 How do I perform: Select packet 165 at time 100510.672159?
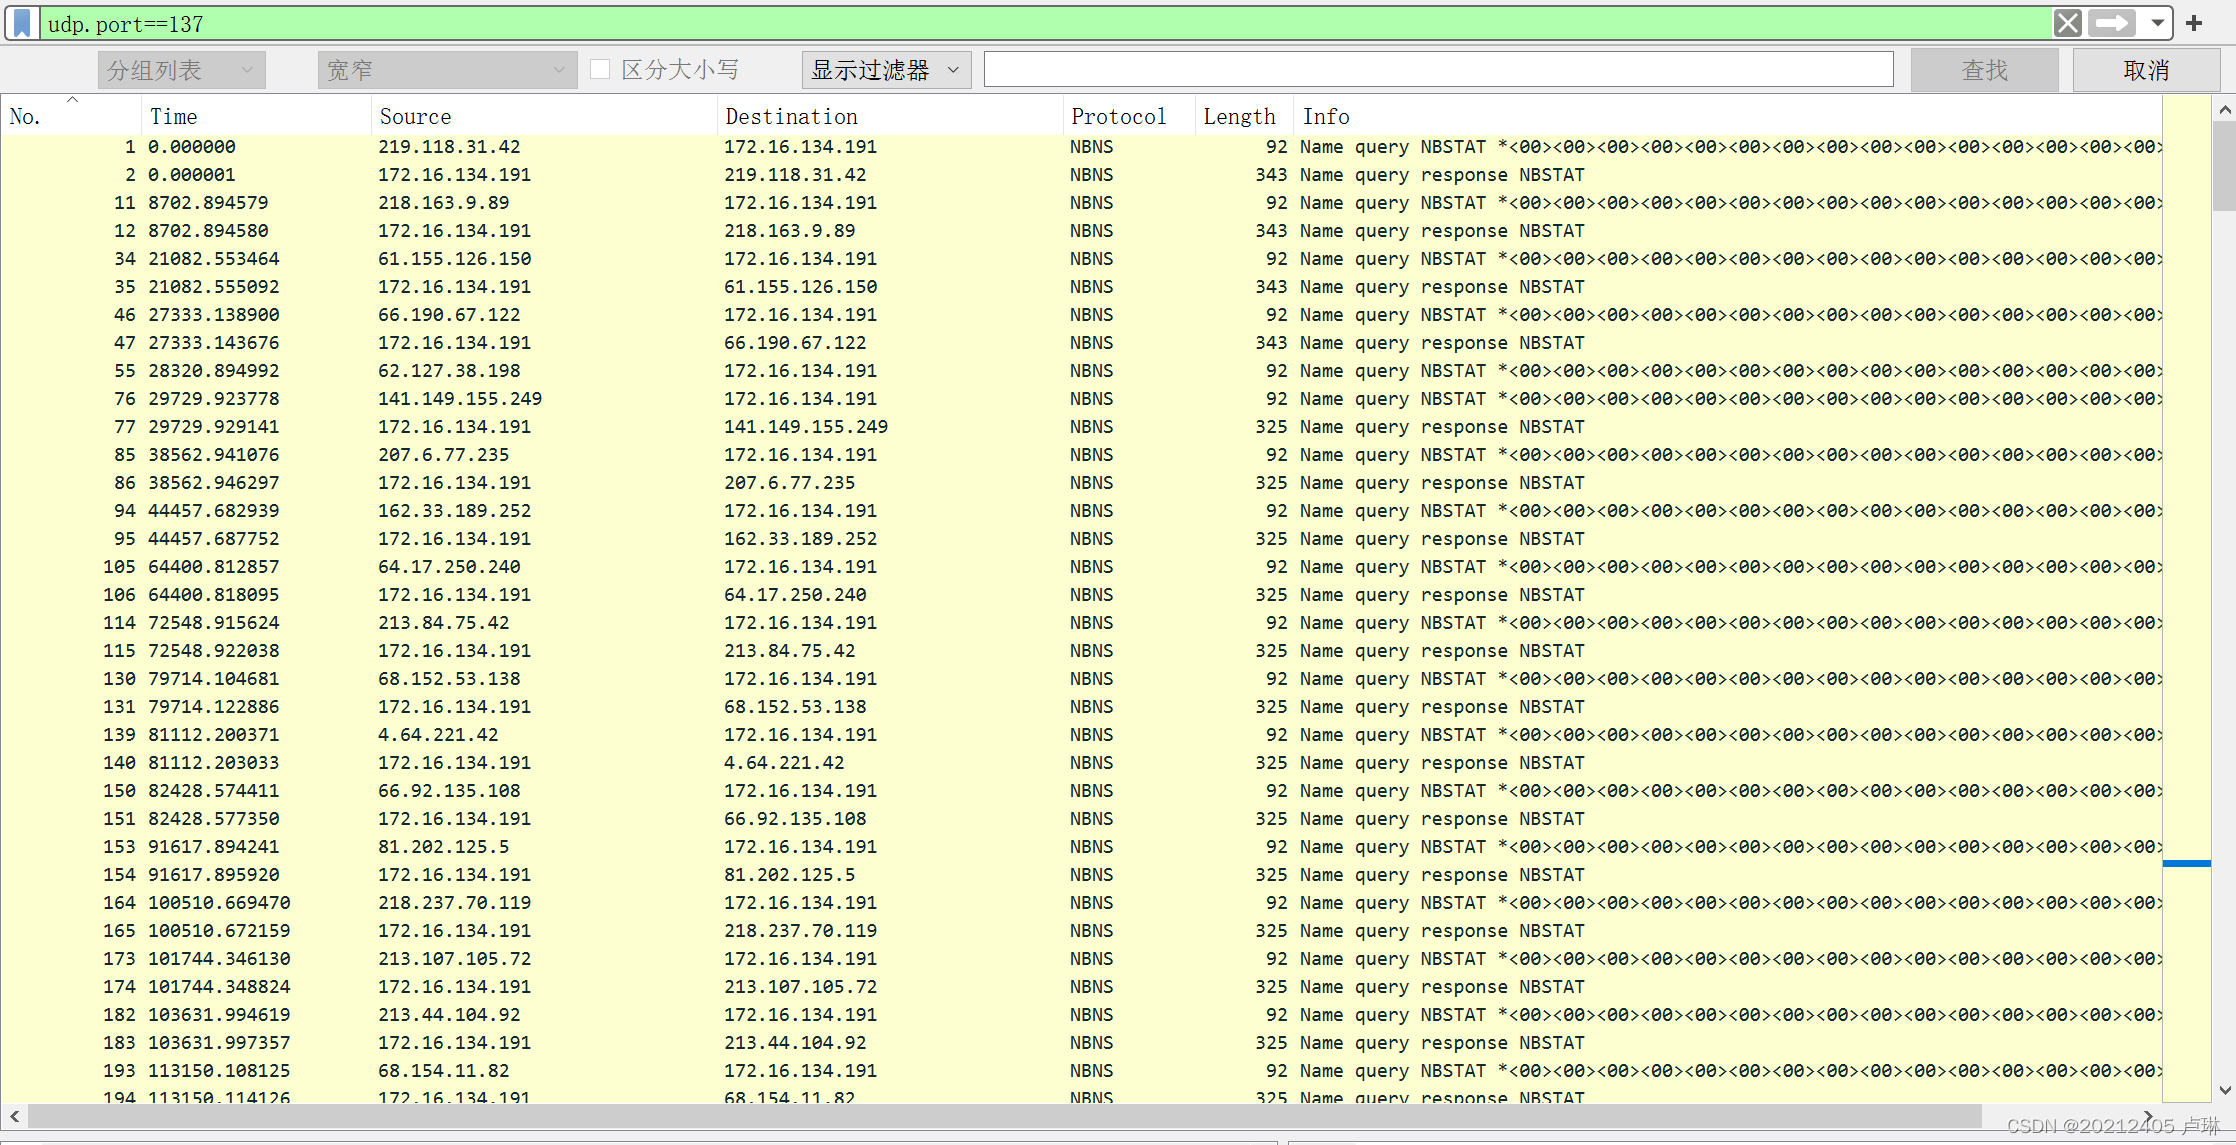(1081, 931)
